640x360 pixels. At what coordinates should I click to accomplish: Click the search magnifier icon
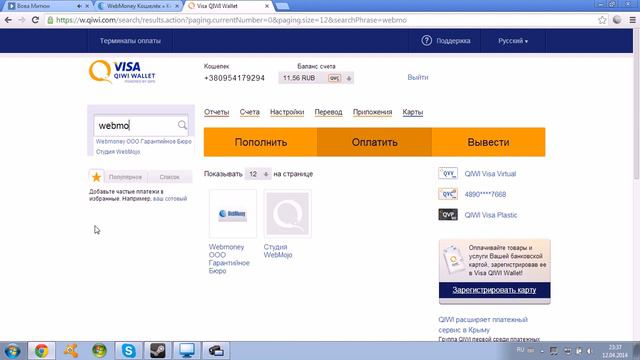pos(182,125)
